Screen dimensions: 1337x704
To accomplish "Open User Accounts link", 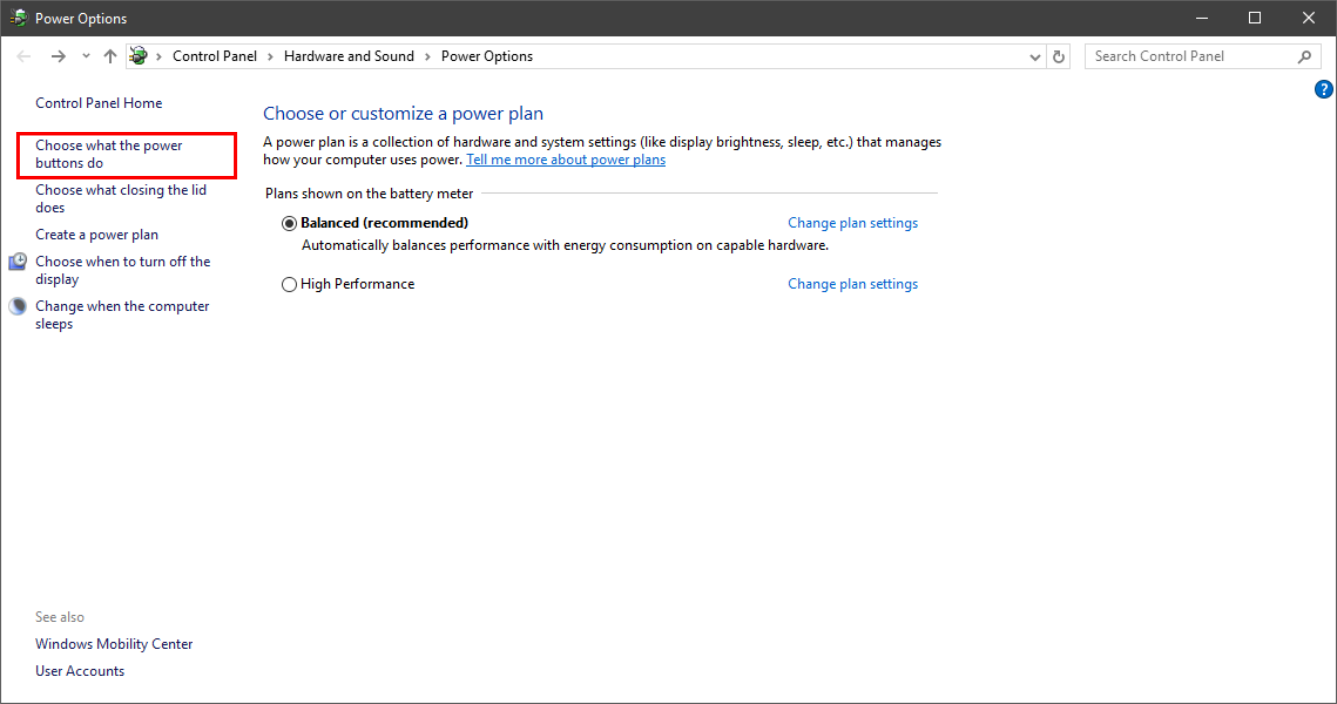I will (x=80, y=671).
